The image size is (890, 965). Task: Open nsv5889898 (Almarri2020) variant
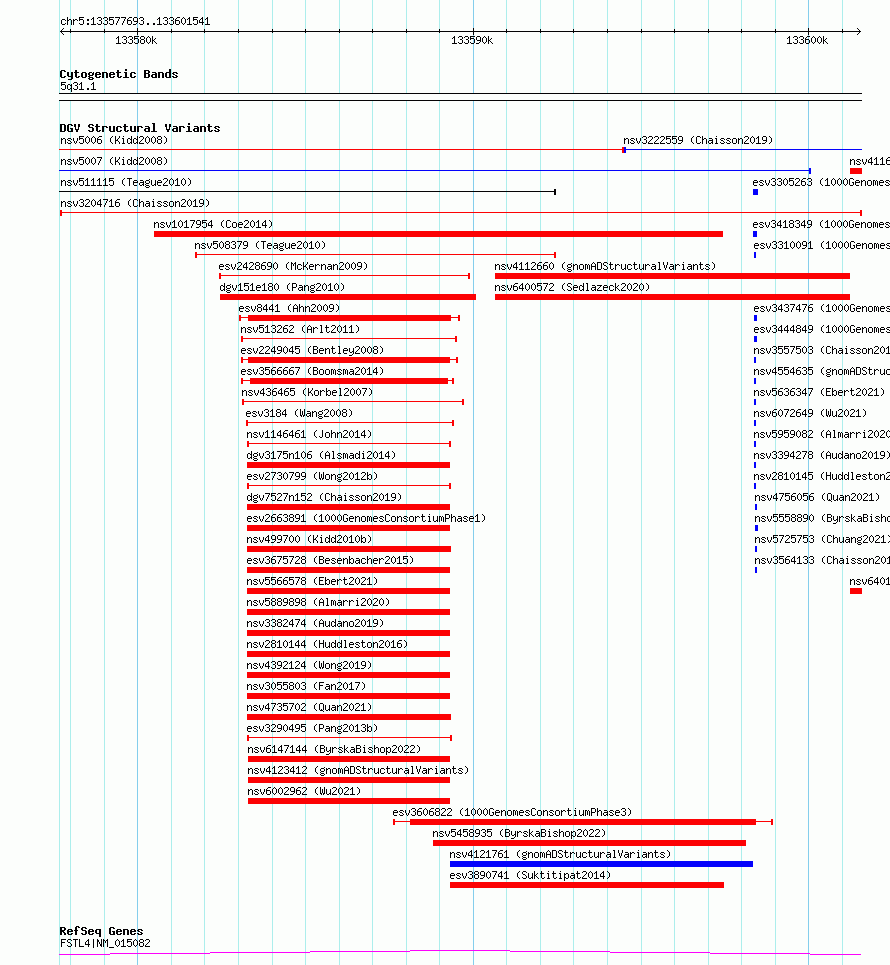click(318, 602)
